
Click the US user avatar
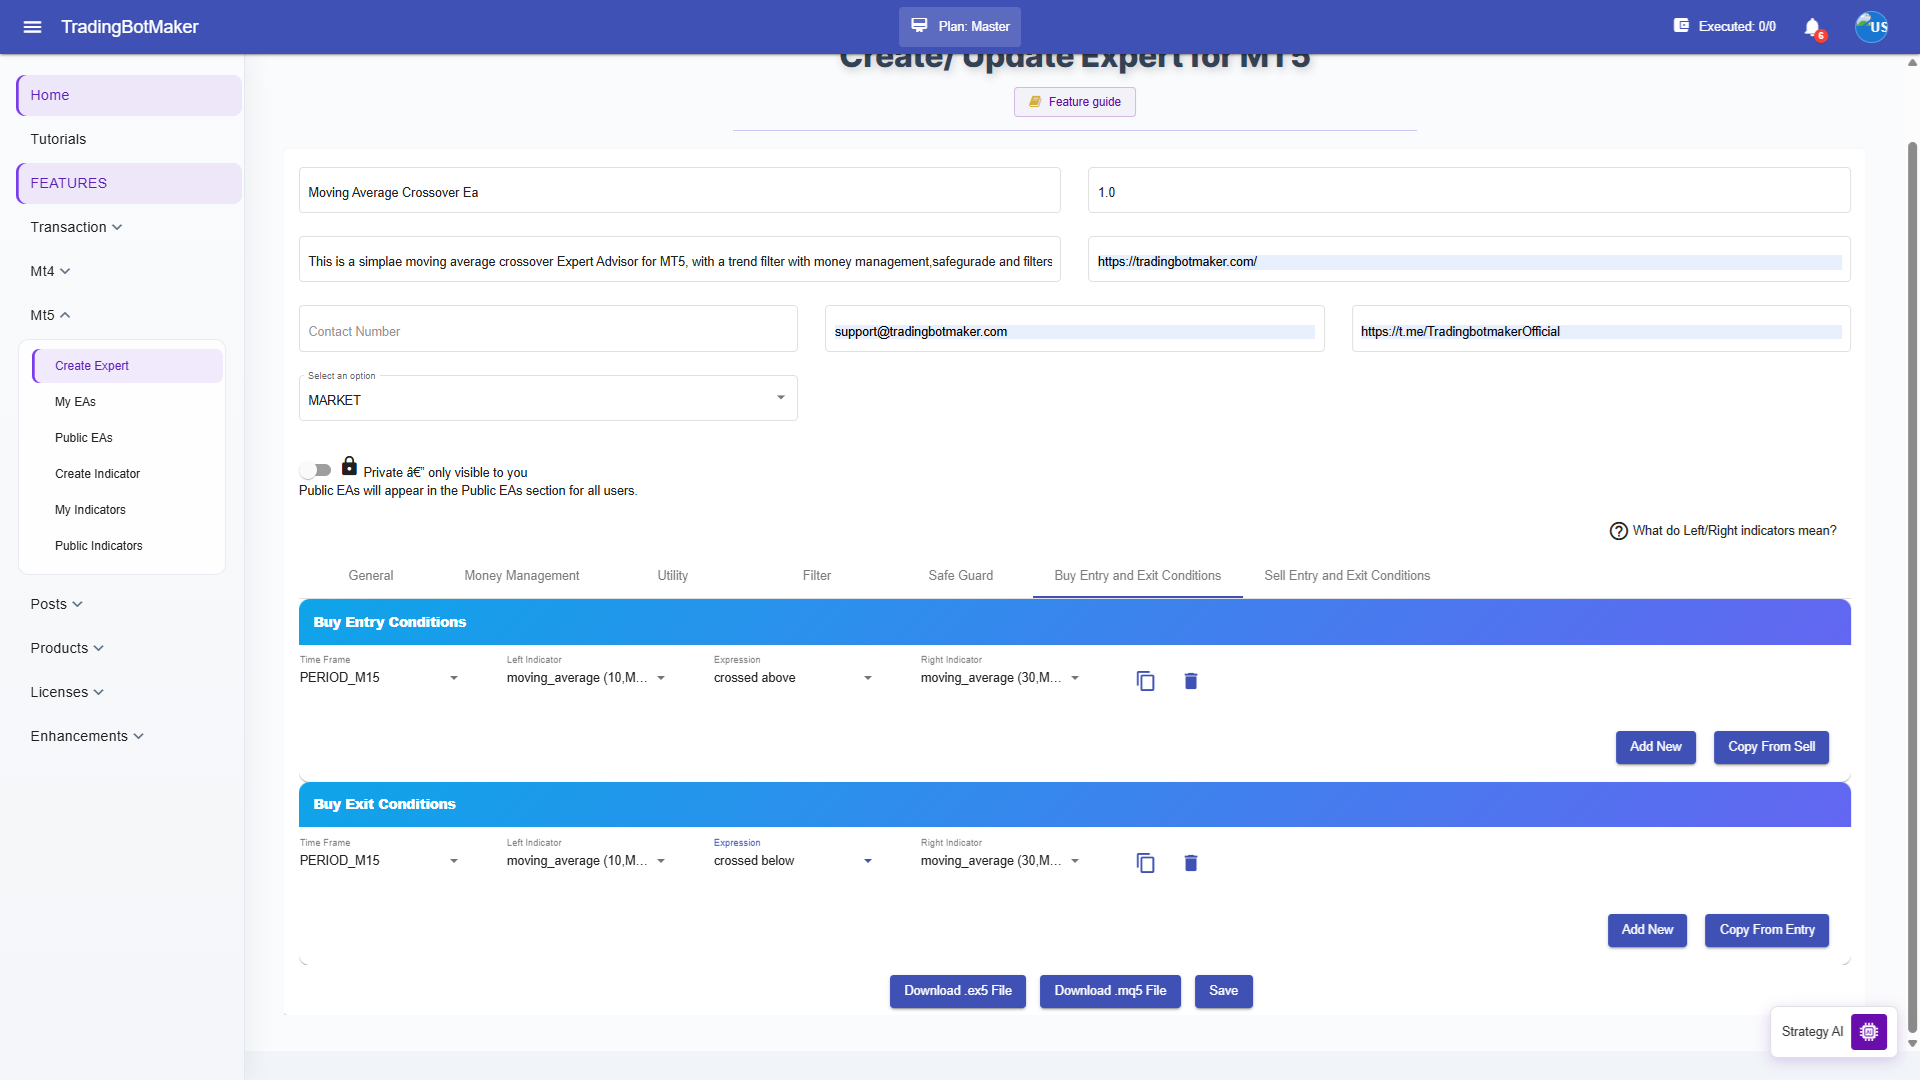point(1872,27)
